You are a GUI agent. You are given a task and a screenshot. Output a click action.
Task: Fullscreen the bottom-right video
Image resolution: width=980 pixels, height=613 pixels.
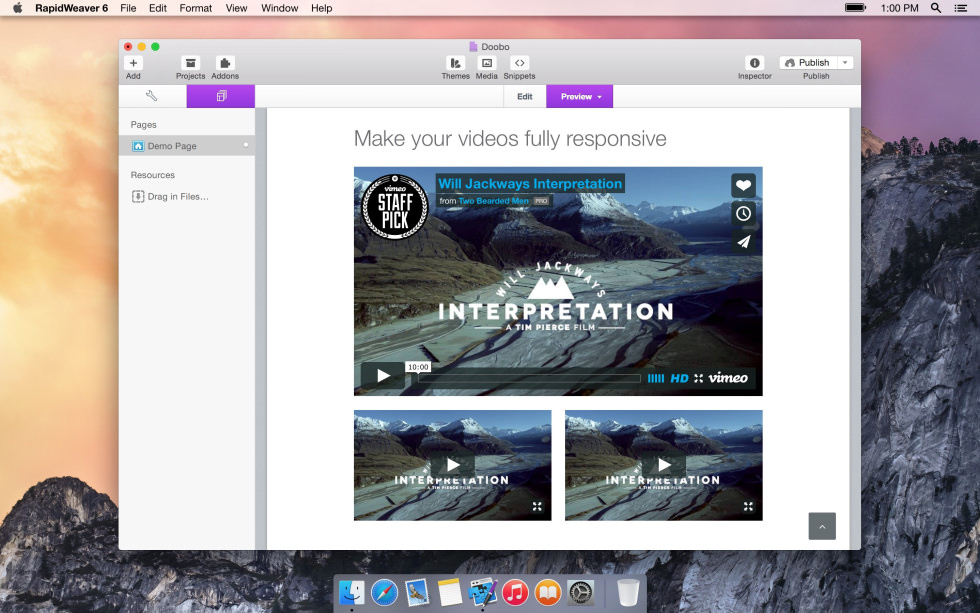(748, 506)
